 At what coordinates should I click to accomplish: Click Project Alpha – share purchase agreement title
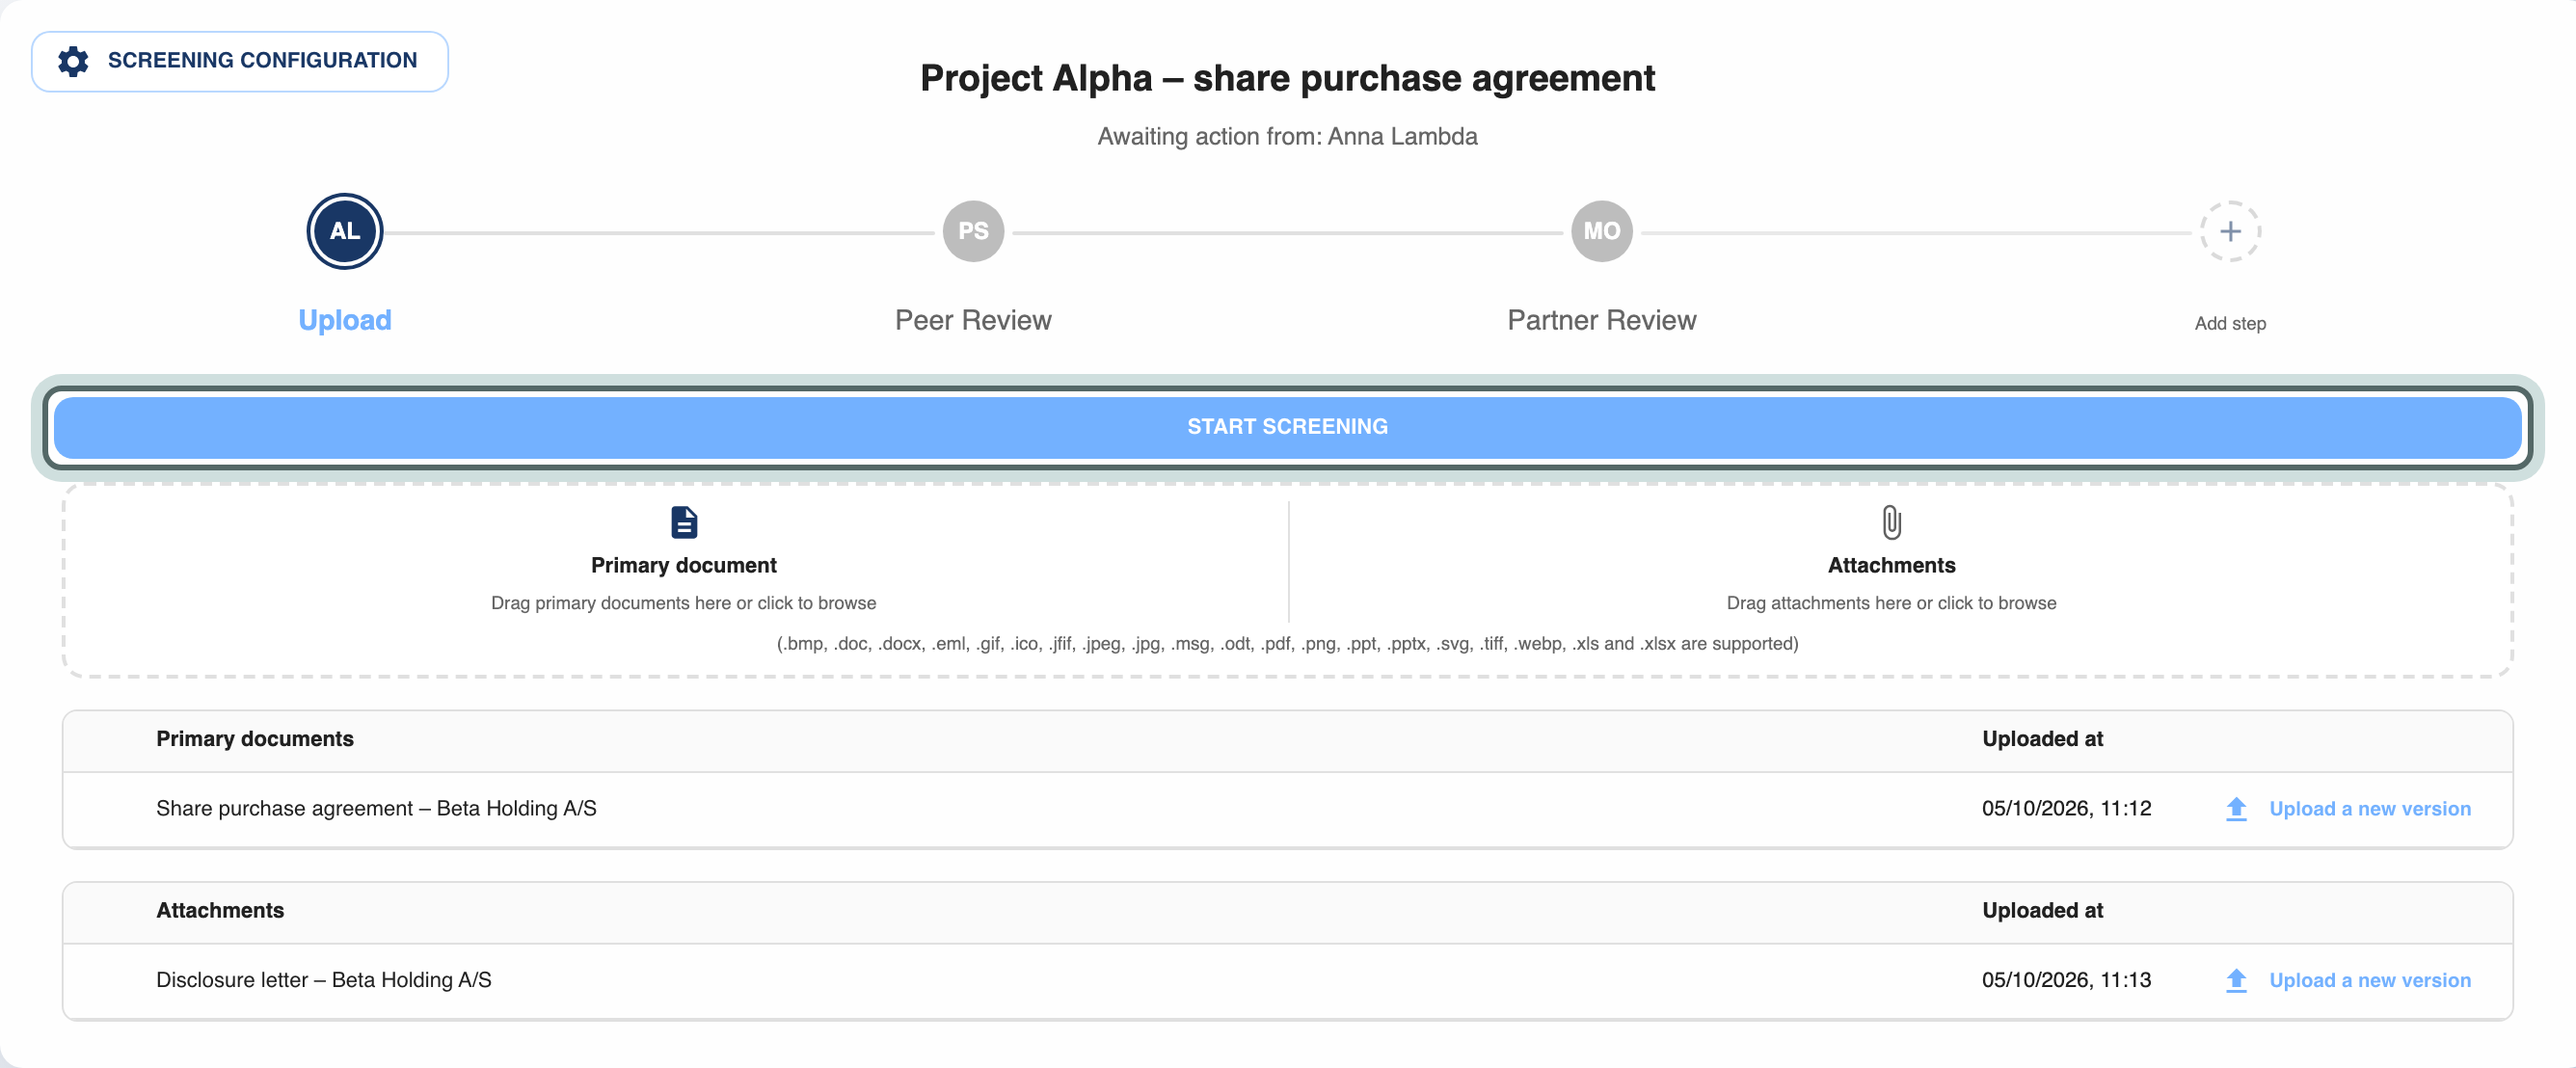1288,78
